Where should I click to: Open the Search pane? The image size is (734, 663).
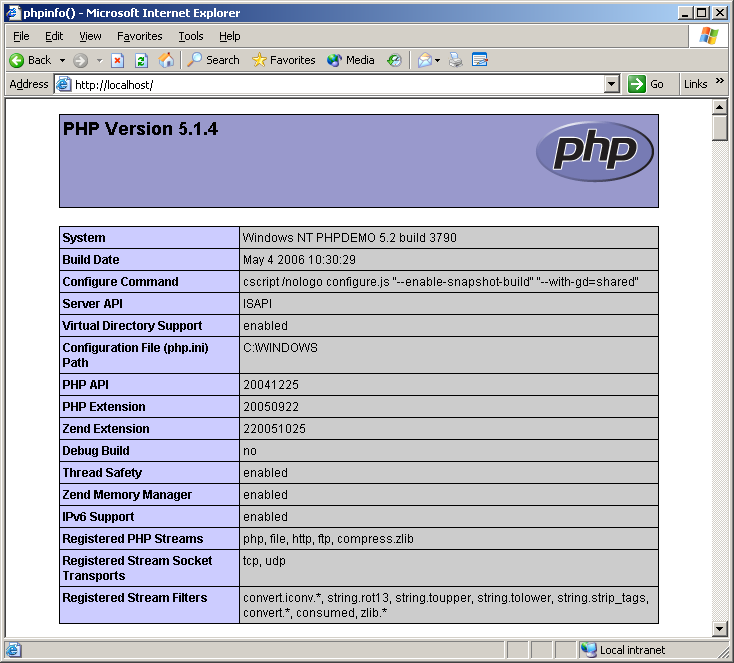coord(213,60)
